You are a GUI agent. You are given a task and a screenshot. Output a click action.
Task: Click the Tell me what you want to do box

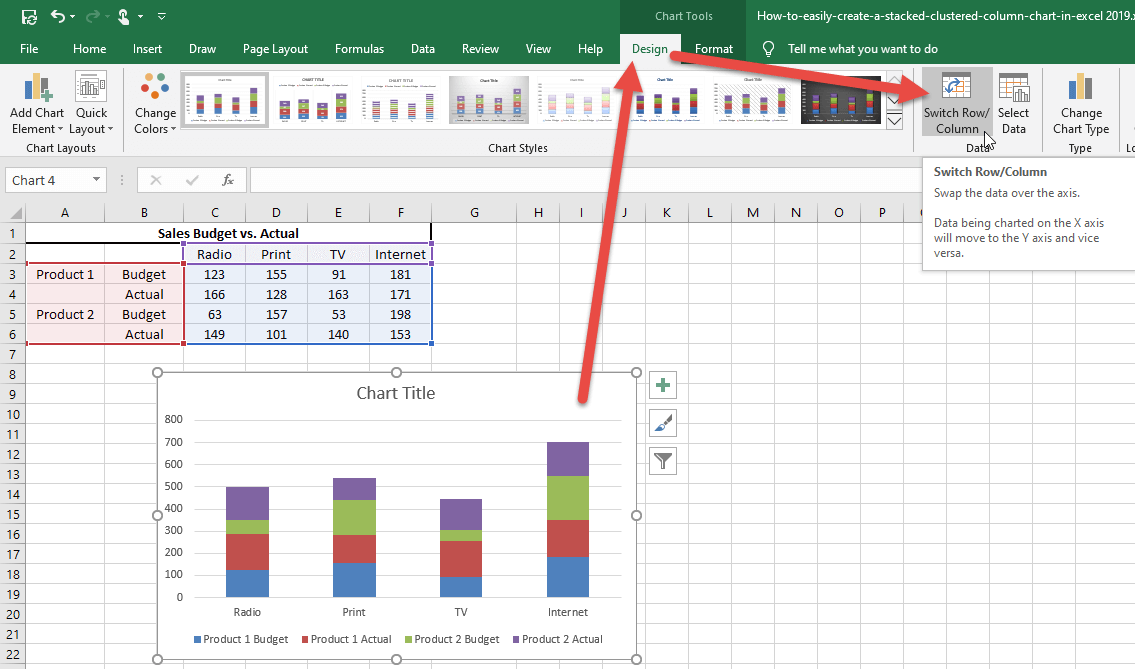tap(862, 48)
